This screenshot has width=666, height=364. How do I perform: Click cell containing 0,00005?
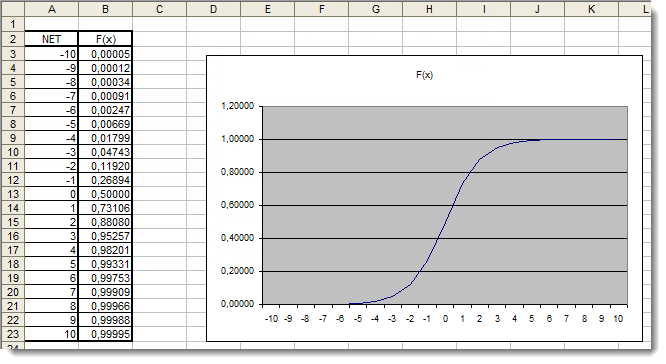coord(105,54)
